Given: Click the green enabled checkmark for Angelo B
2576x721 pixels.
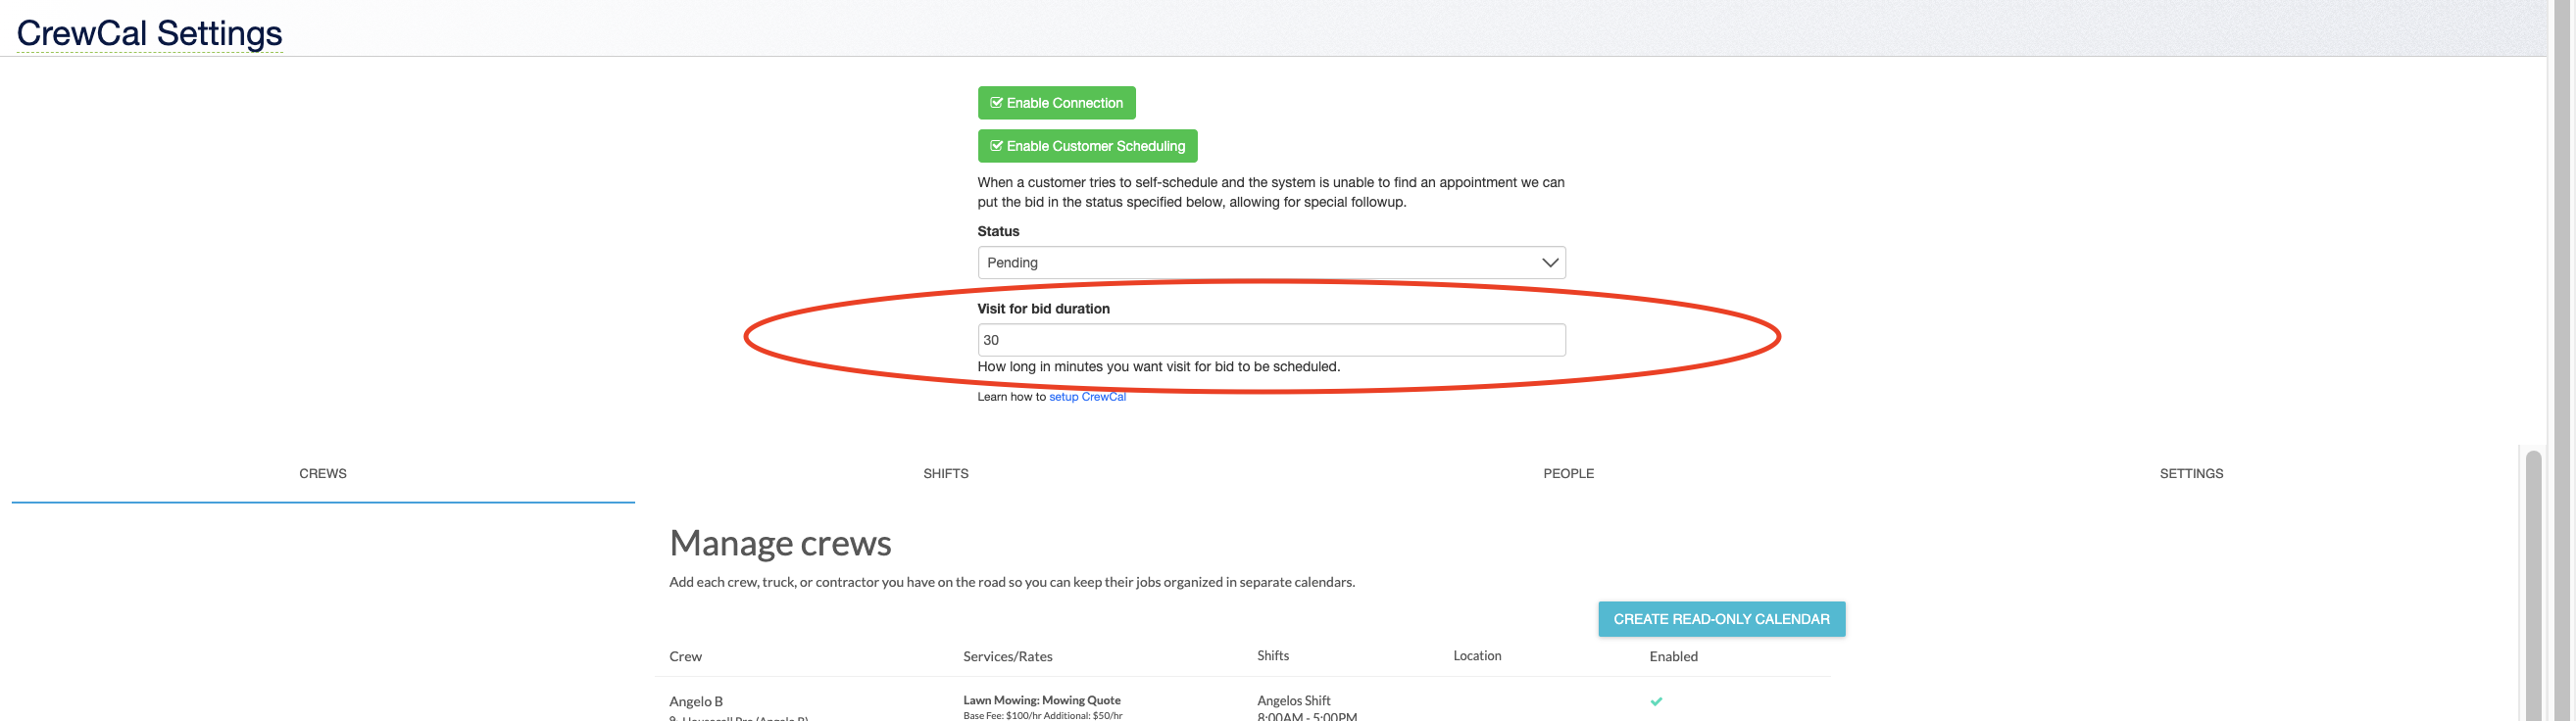Looking at the screenshot, I should (x=1656, y=701).
